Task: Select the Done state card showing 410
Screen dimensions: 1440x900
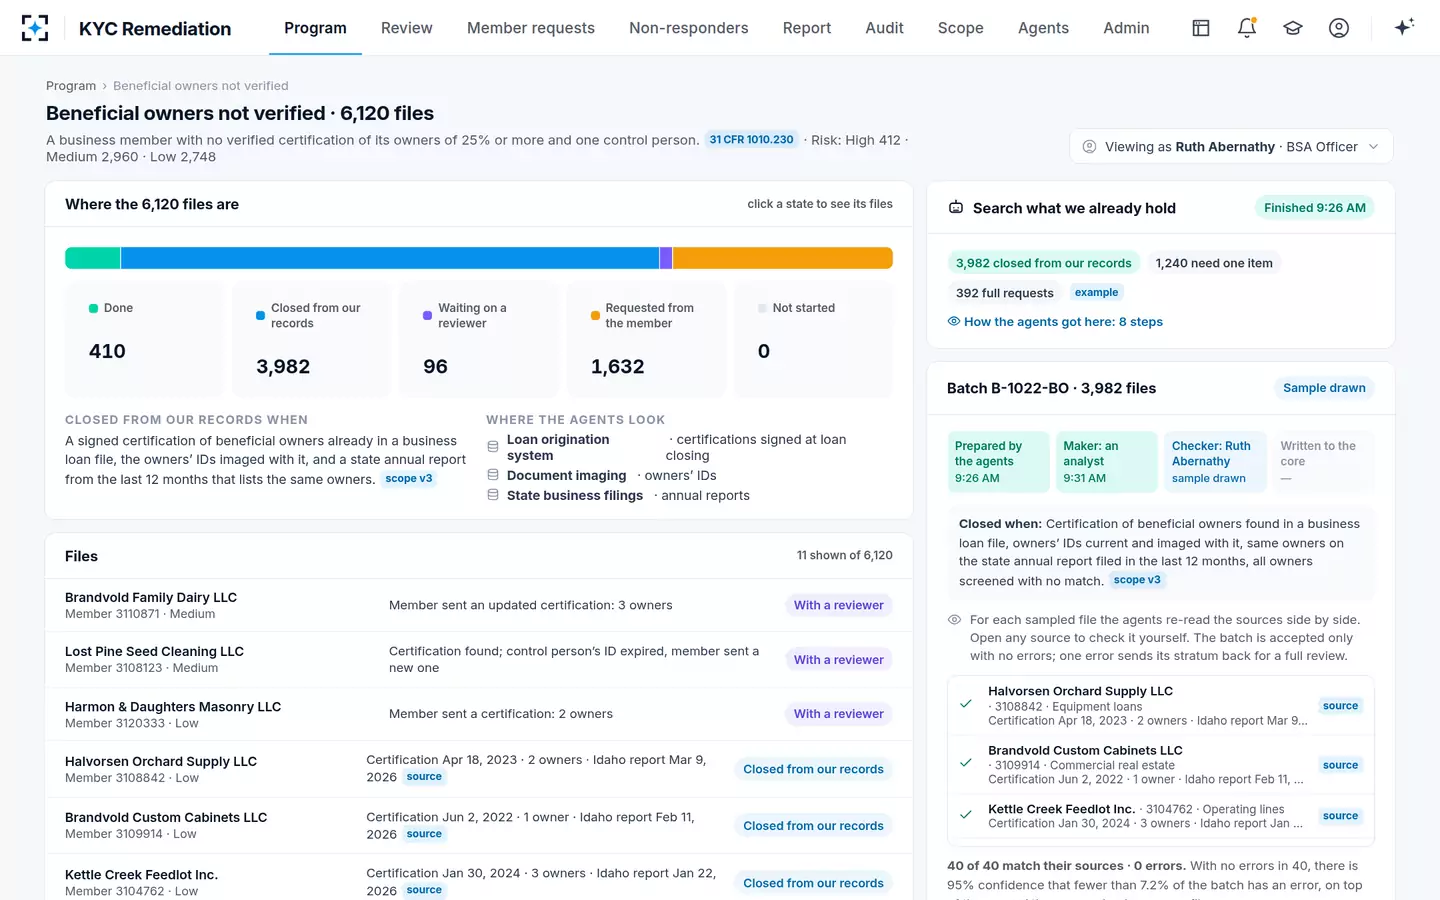Action: click(144, 340)
